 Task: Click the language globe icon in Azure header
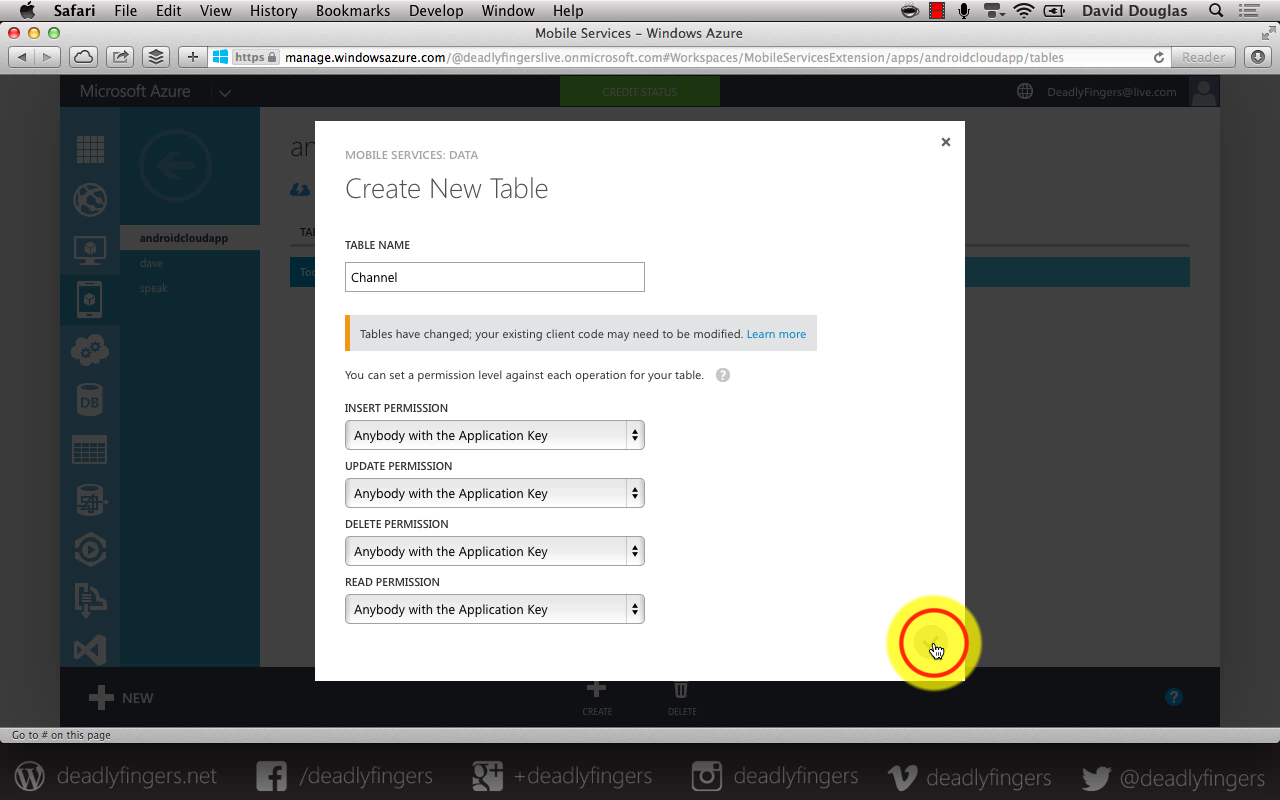point(1025,92)
